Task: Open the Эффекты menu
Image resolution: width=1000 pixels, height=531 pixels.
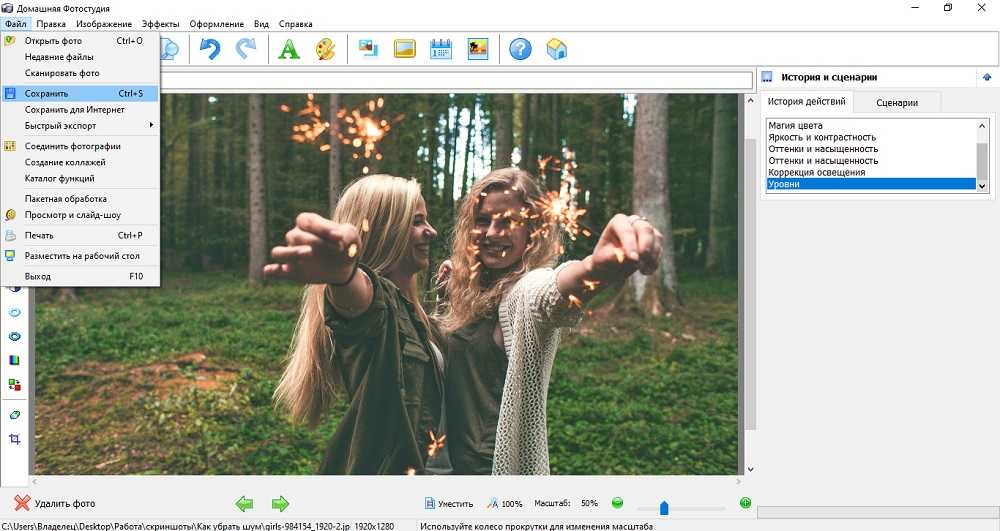Action: [161, 23]
